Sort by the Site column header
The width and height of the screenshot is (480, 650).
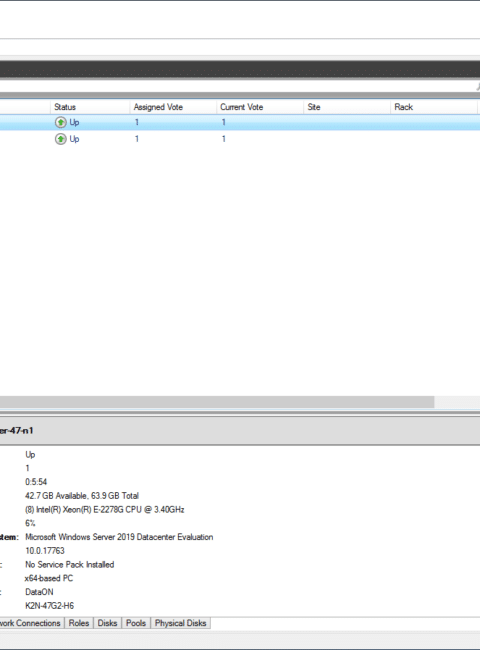click(x=347, y=107)
